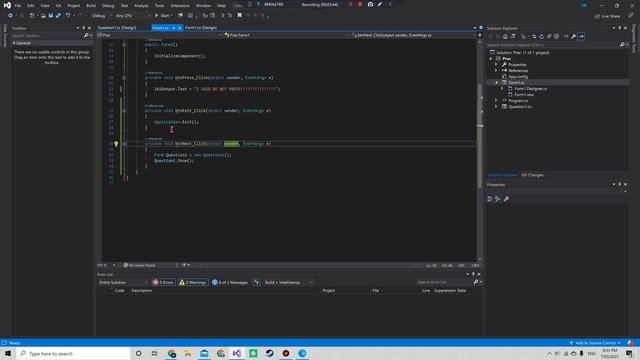
Task: Switch to Question1.cs [Design] tab
Action: [x=117, y=28]
